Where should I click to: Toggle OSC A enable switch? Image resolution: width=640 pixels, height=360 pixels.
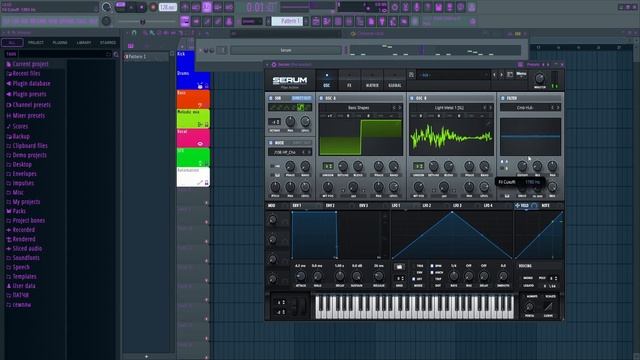(321, 98)
